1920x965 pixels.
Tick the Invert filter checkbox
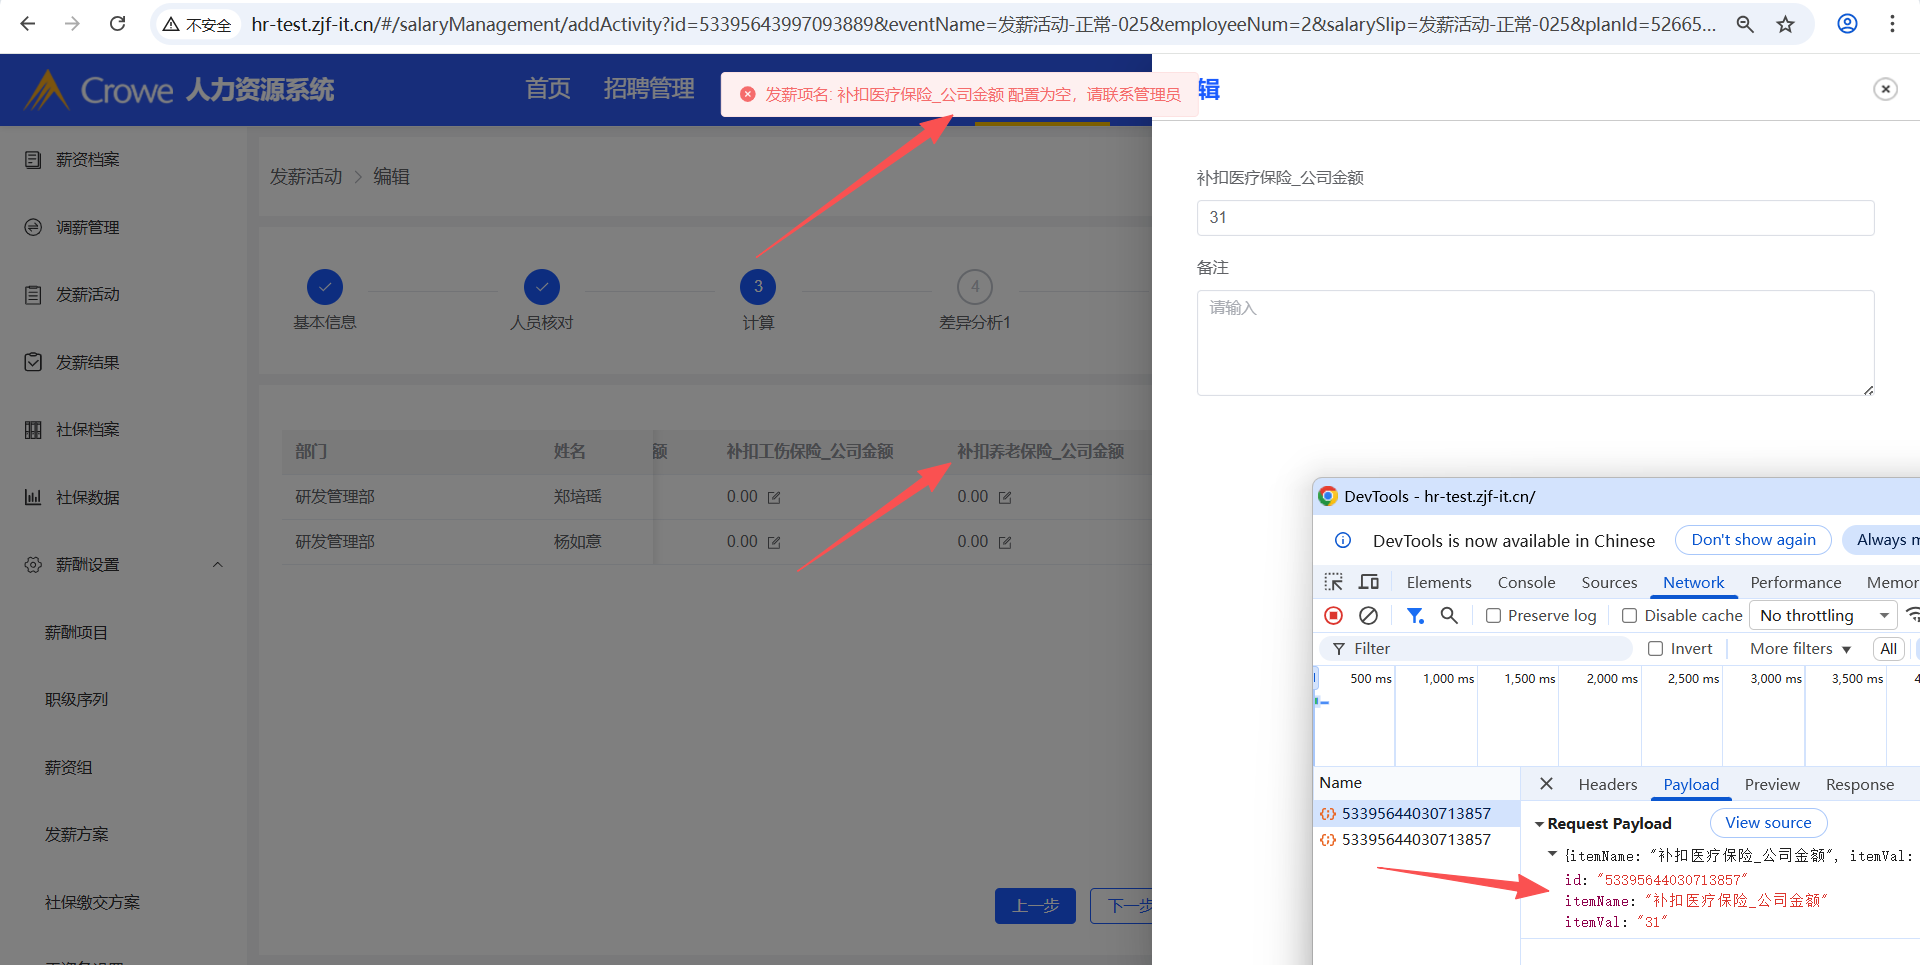pyautogui.click(x=1656, y=649)
